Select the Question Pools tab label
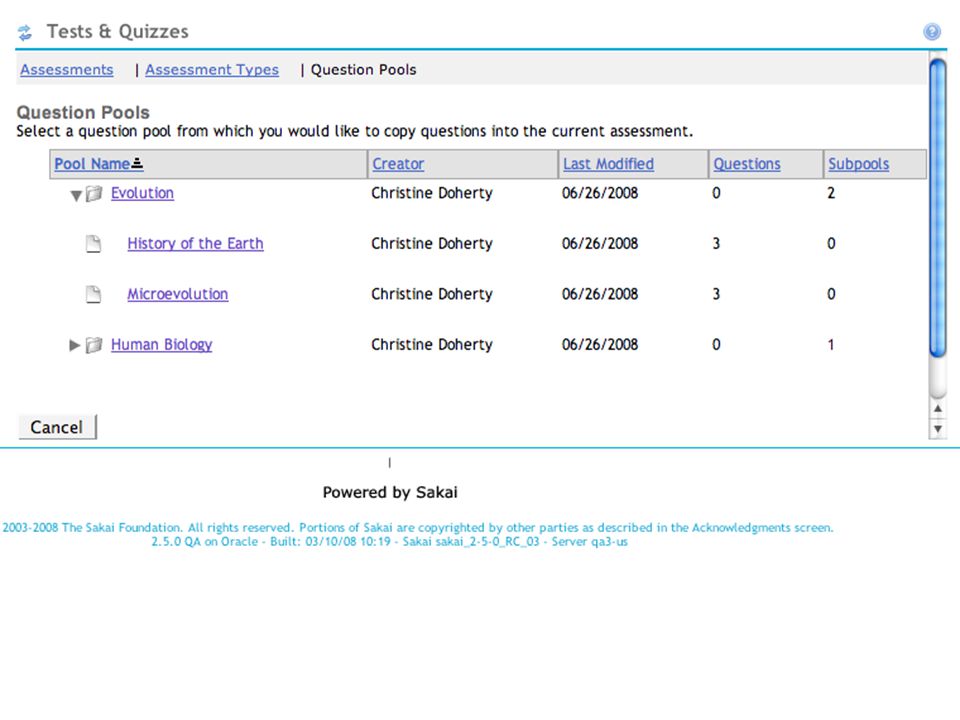The width and height of the screenshot is (960, 720). (364, 70)
